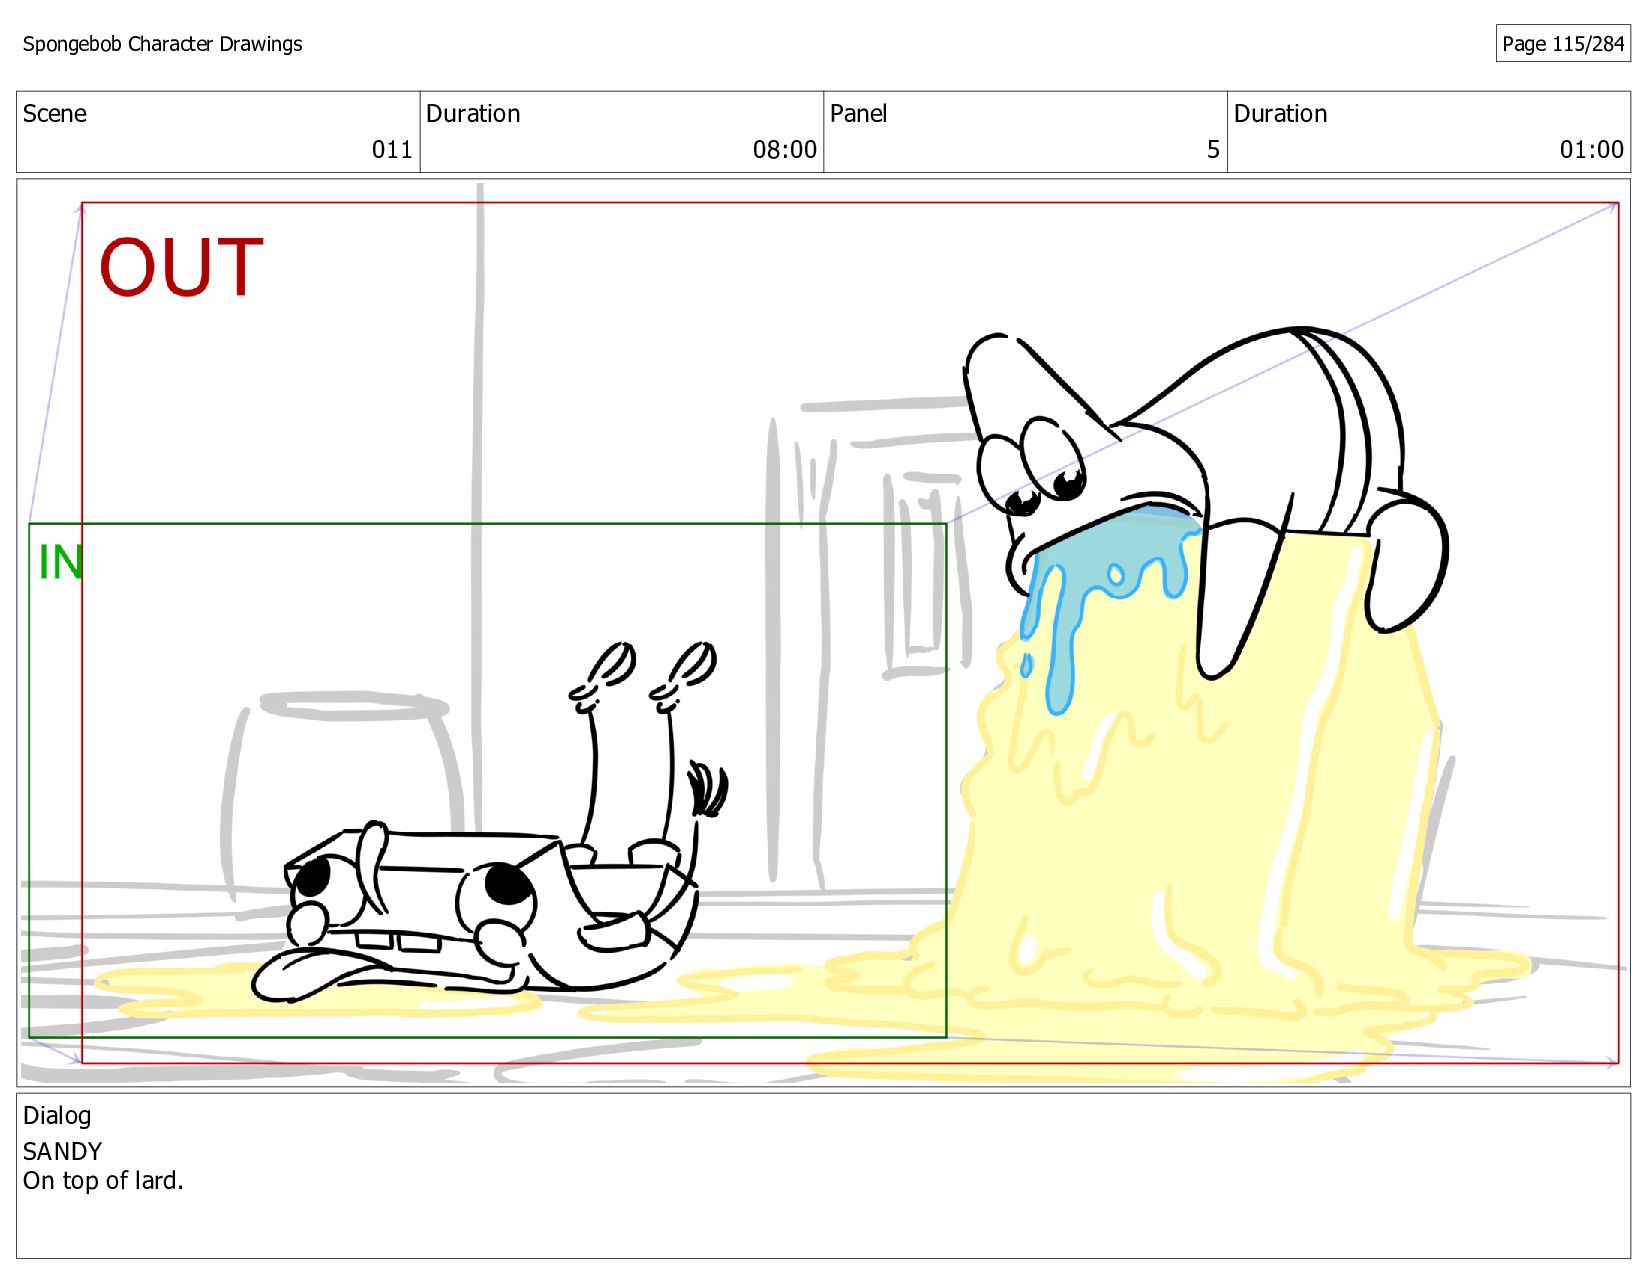This screenshot has height=1275, width=1650.
Task: Click the dialog line 'On top of lard.'
Action: 103,1181
